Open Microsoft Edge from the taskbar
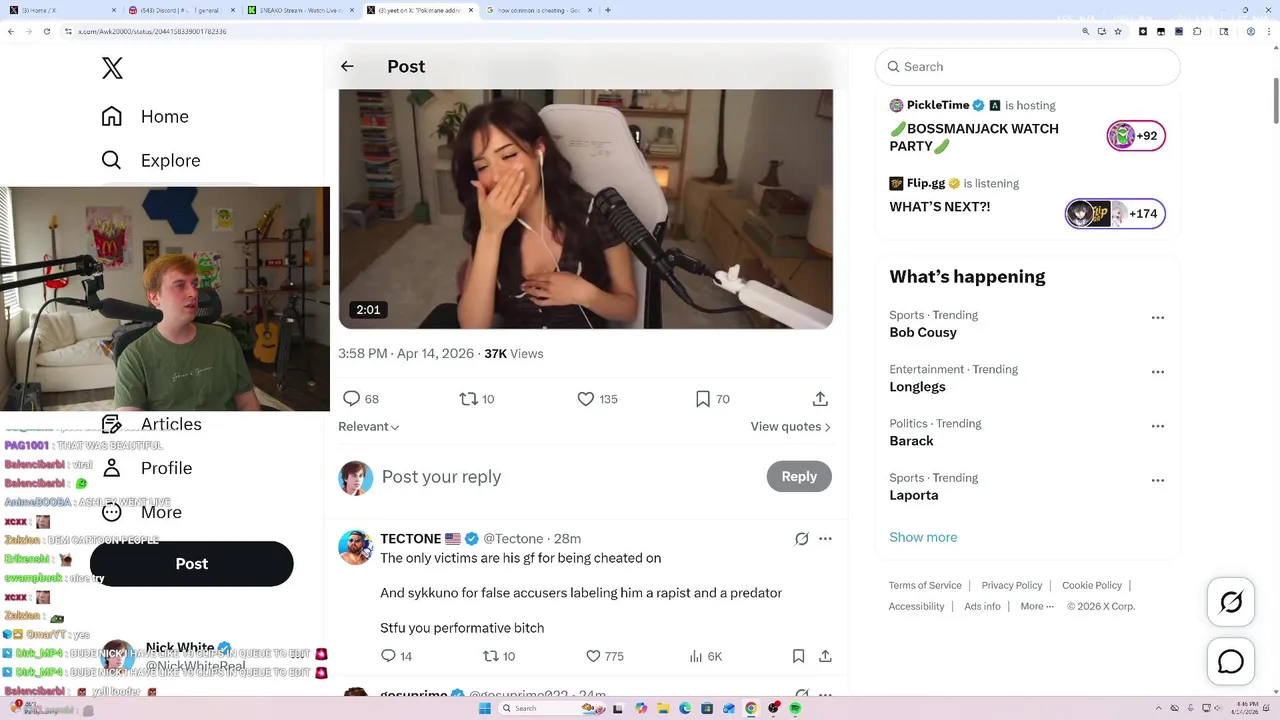The image size is (1280, 720). click(685, 708)
